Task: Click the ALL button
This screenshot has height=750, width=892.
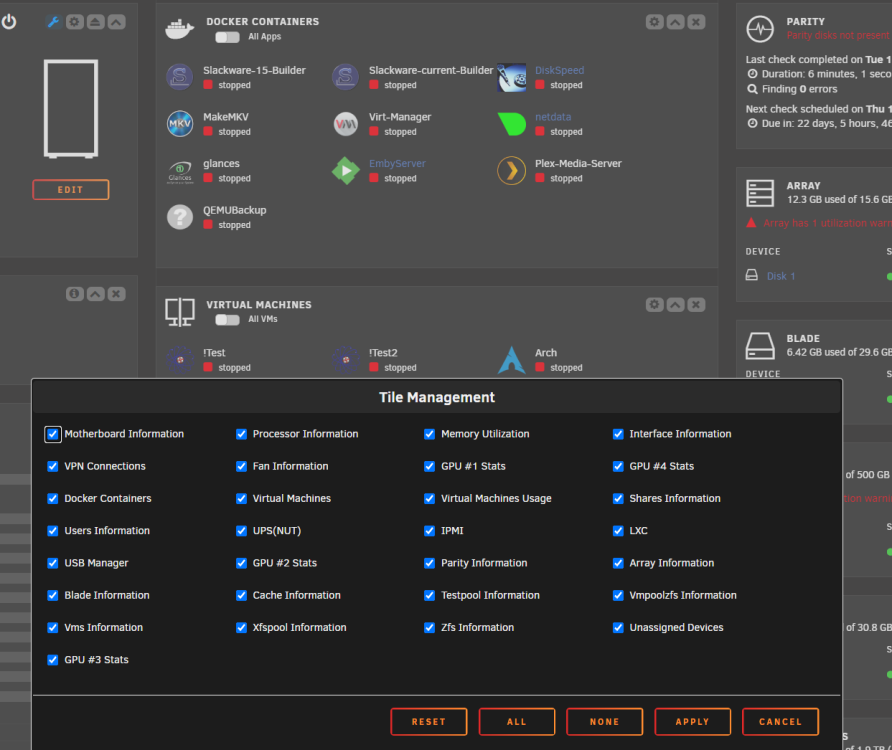Action: pos(517,722)
